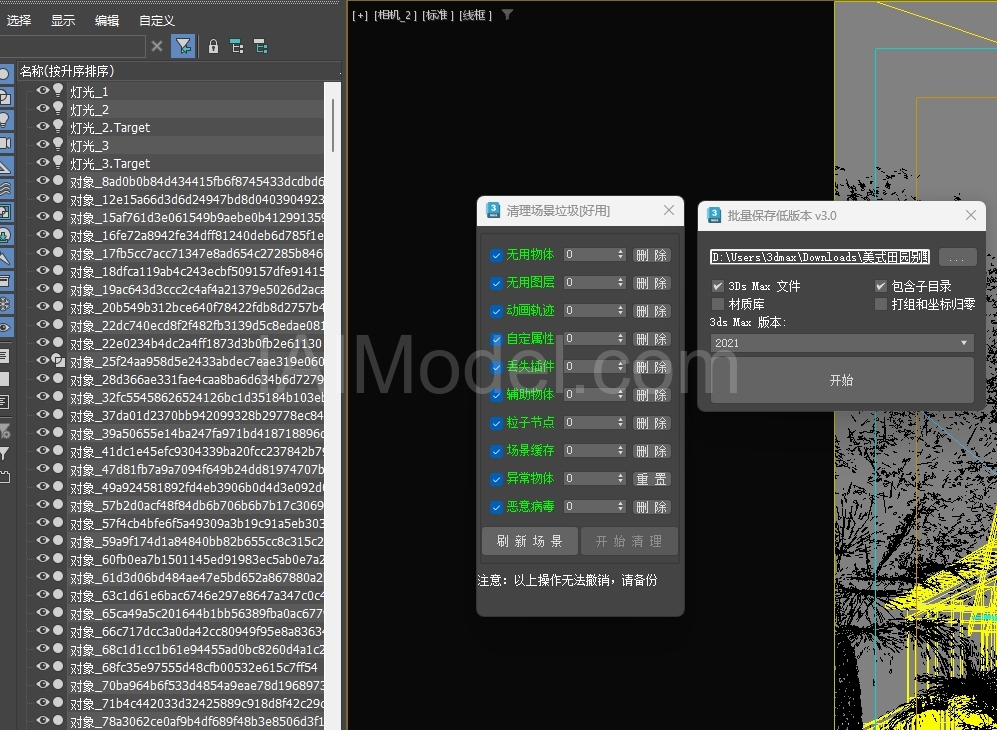Click 删除 next to 自定属性
The image size is (997, 730).
(x=652, y=340)
